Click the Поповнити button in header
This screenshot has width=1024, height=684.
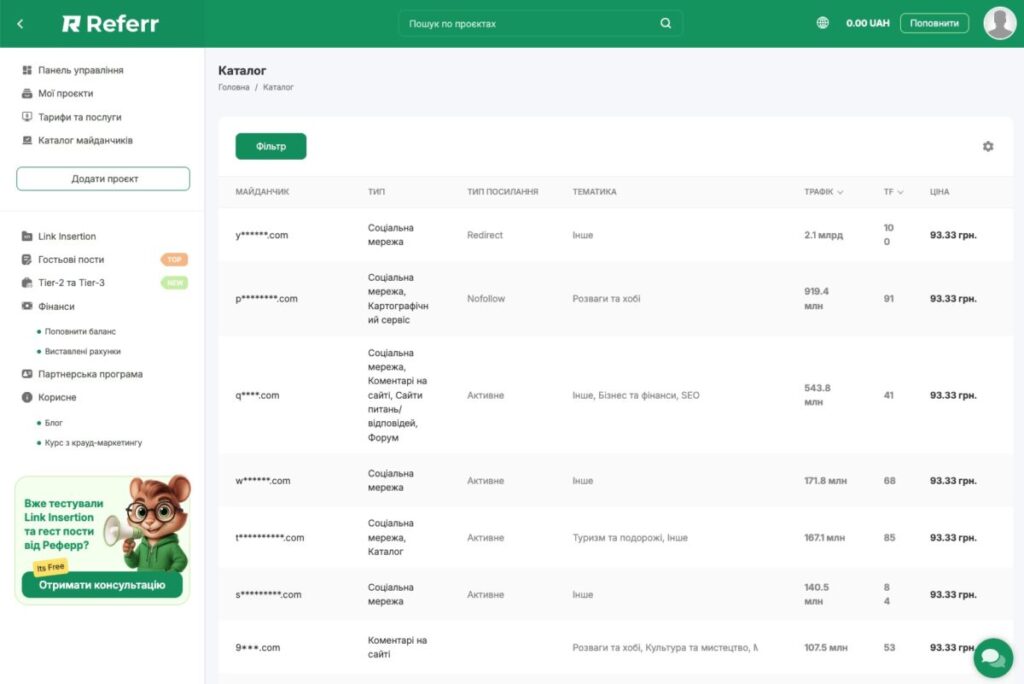click(x=934, y=23)
